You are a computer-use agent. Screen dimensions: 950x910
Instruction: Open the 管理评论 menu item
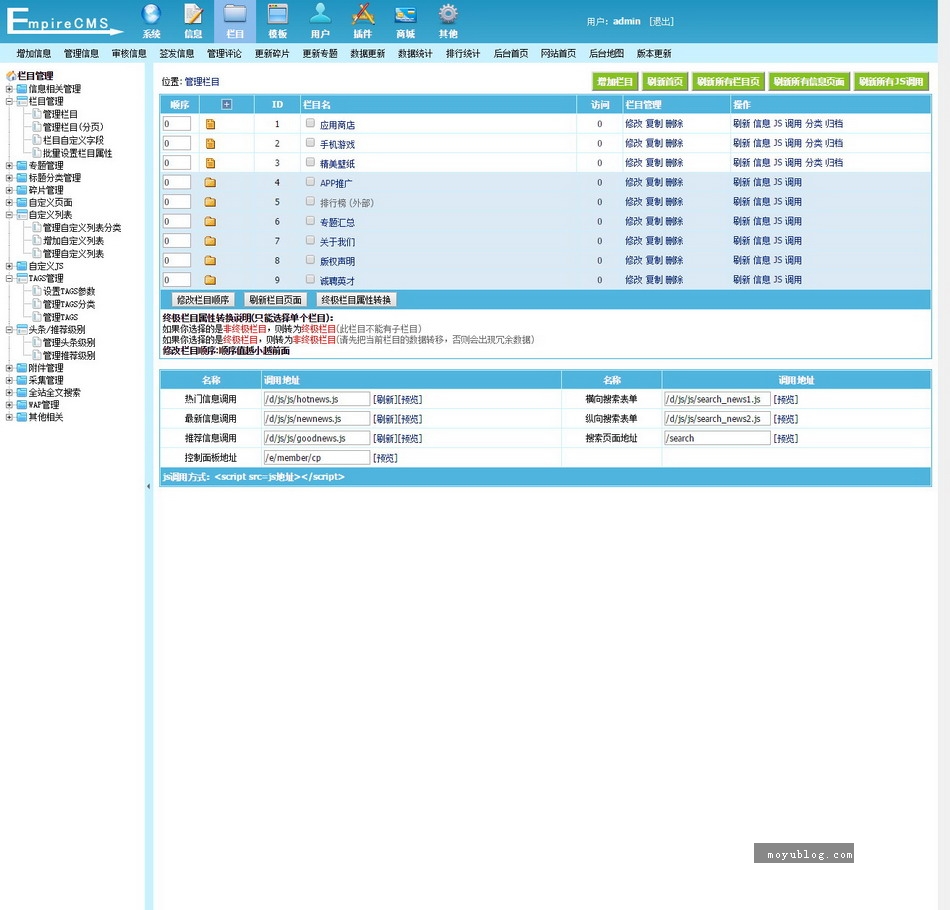click(224, 53)
